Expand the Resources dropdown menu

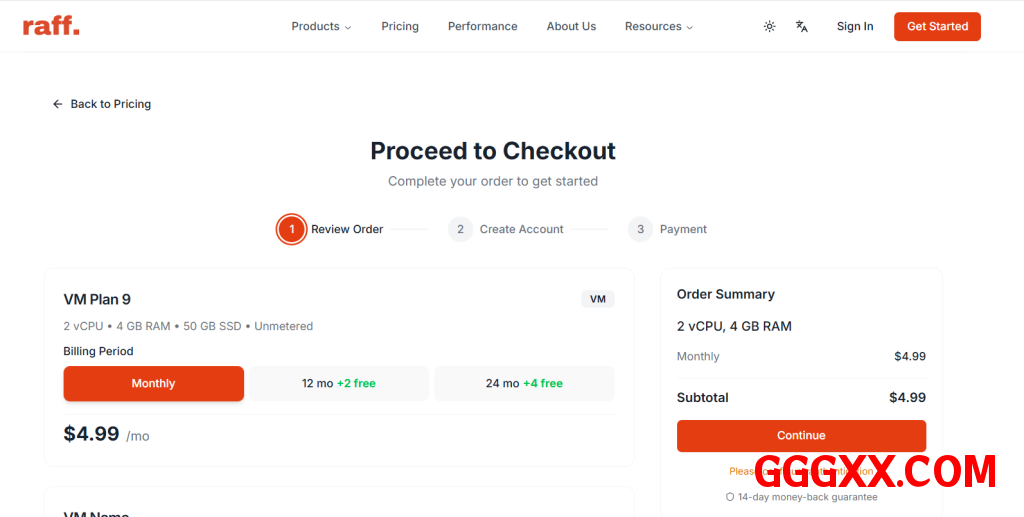(x=658, y=27)
